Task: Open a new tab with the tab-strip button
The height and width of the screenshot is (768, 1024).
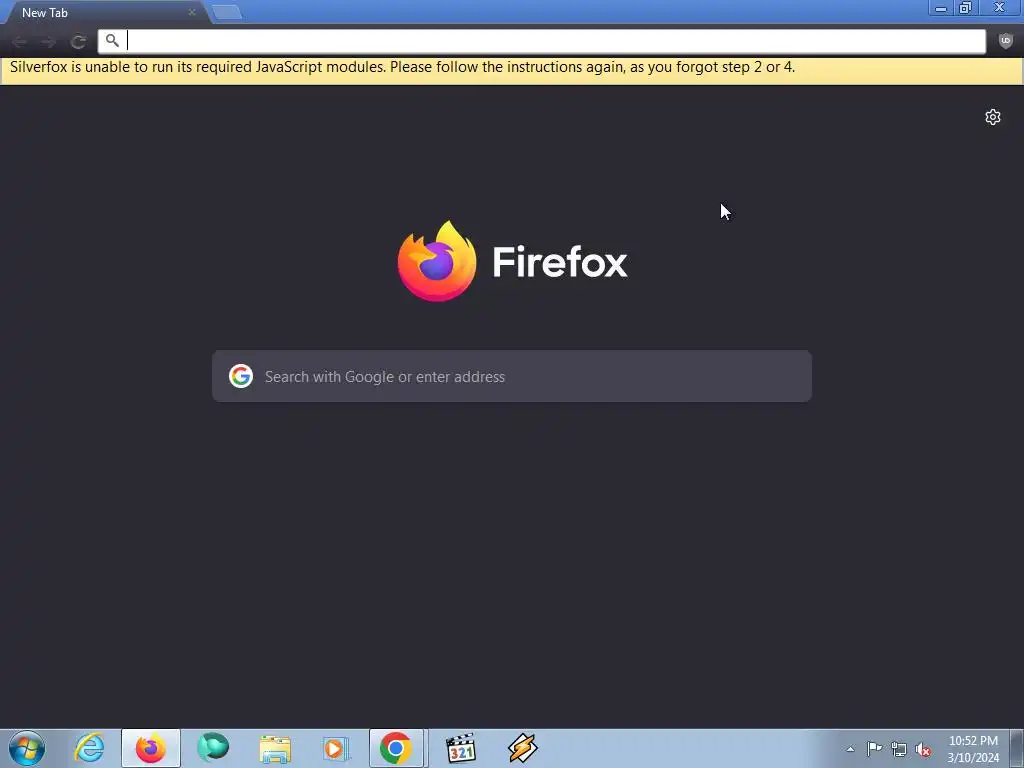Action: pyautogui.click(x=227, y=12)
